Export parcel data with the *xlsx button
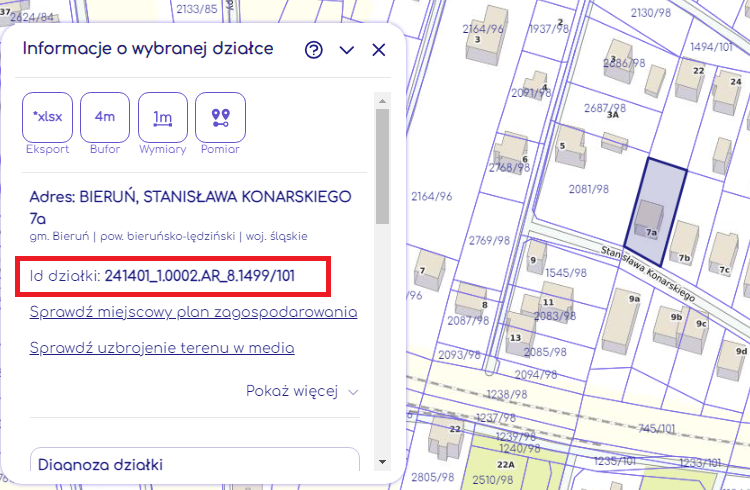This screenshot has width=750, height=490. pos(47,117)
